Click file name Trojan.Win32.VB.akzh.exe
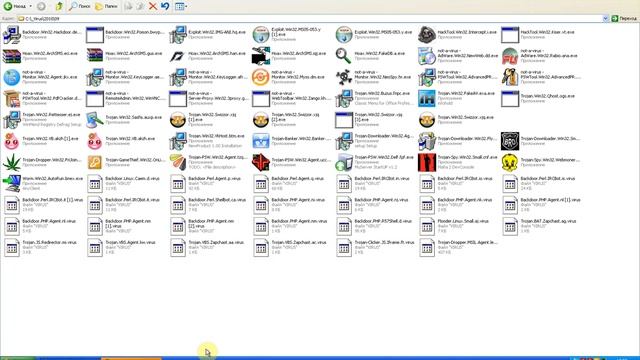 pyautogui.click(x=130, y=138)
